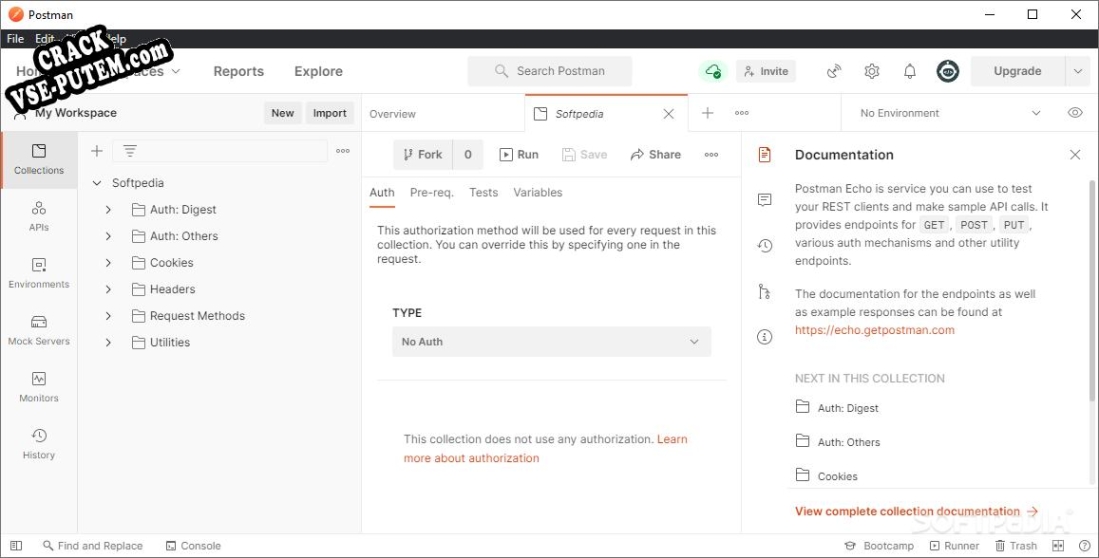1099x558 pixels.
Task: Open the Monitors sidebar section
Action: point(39,386)
